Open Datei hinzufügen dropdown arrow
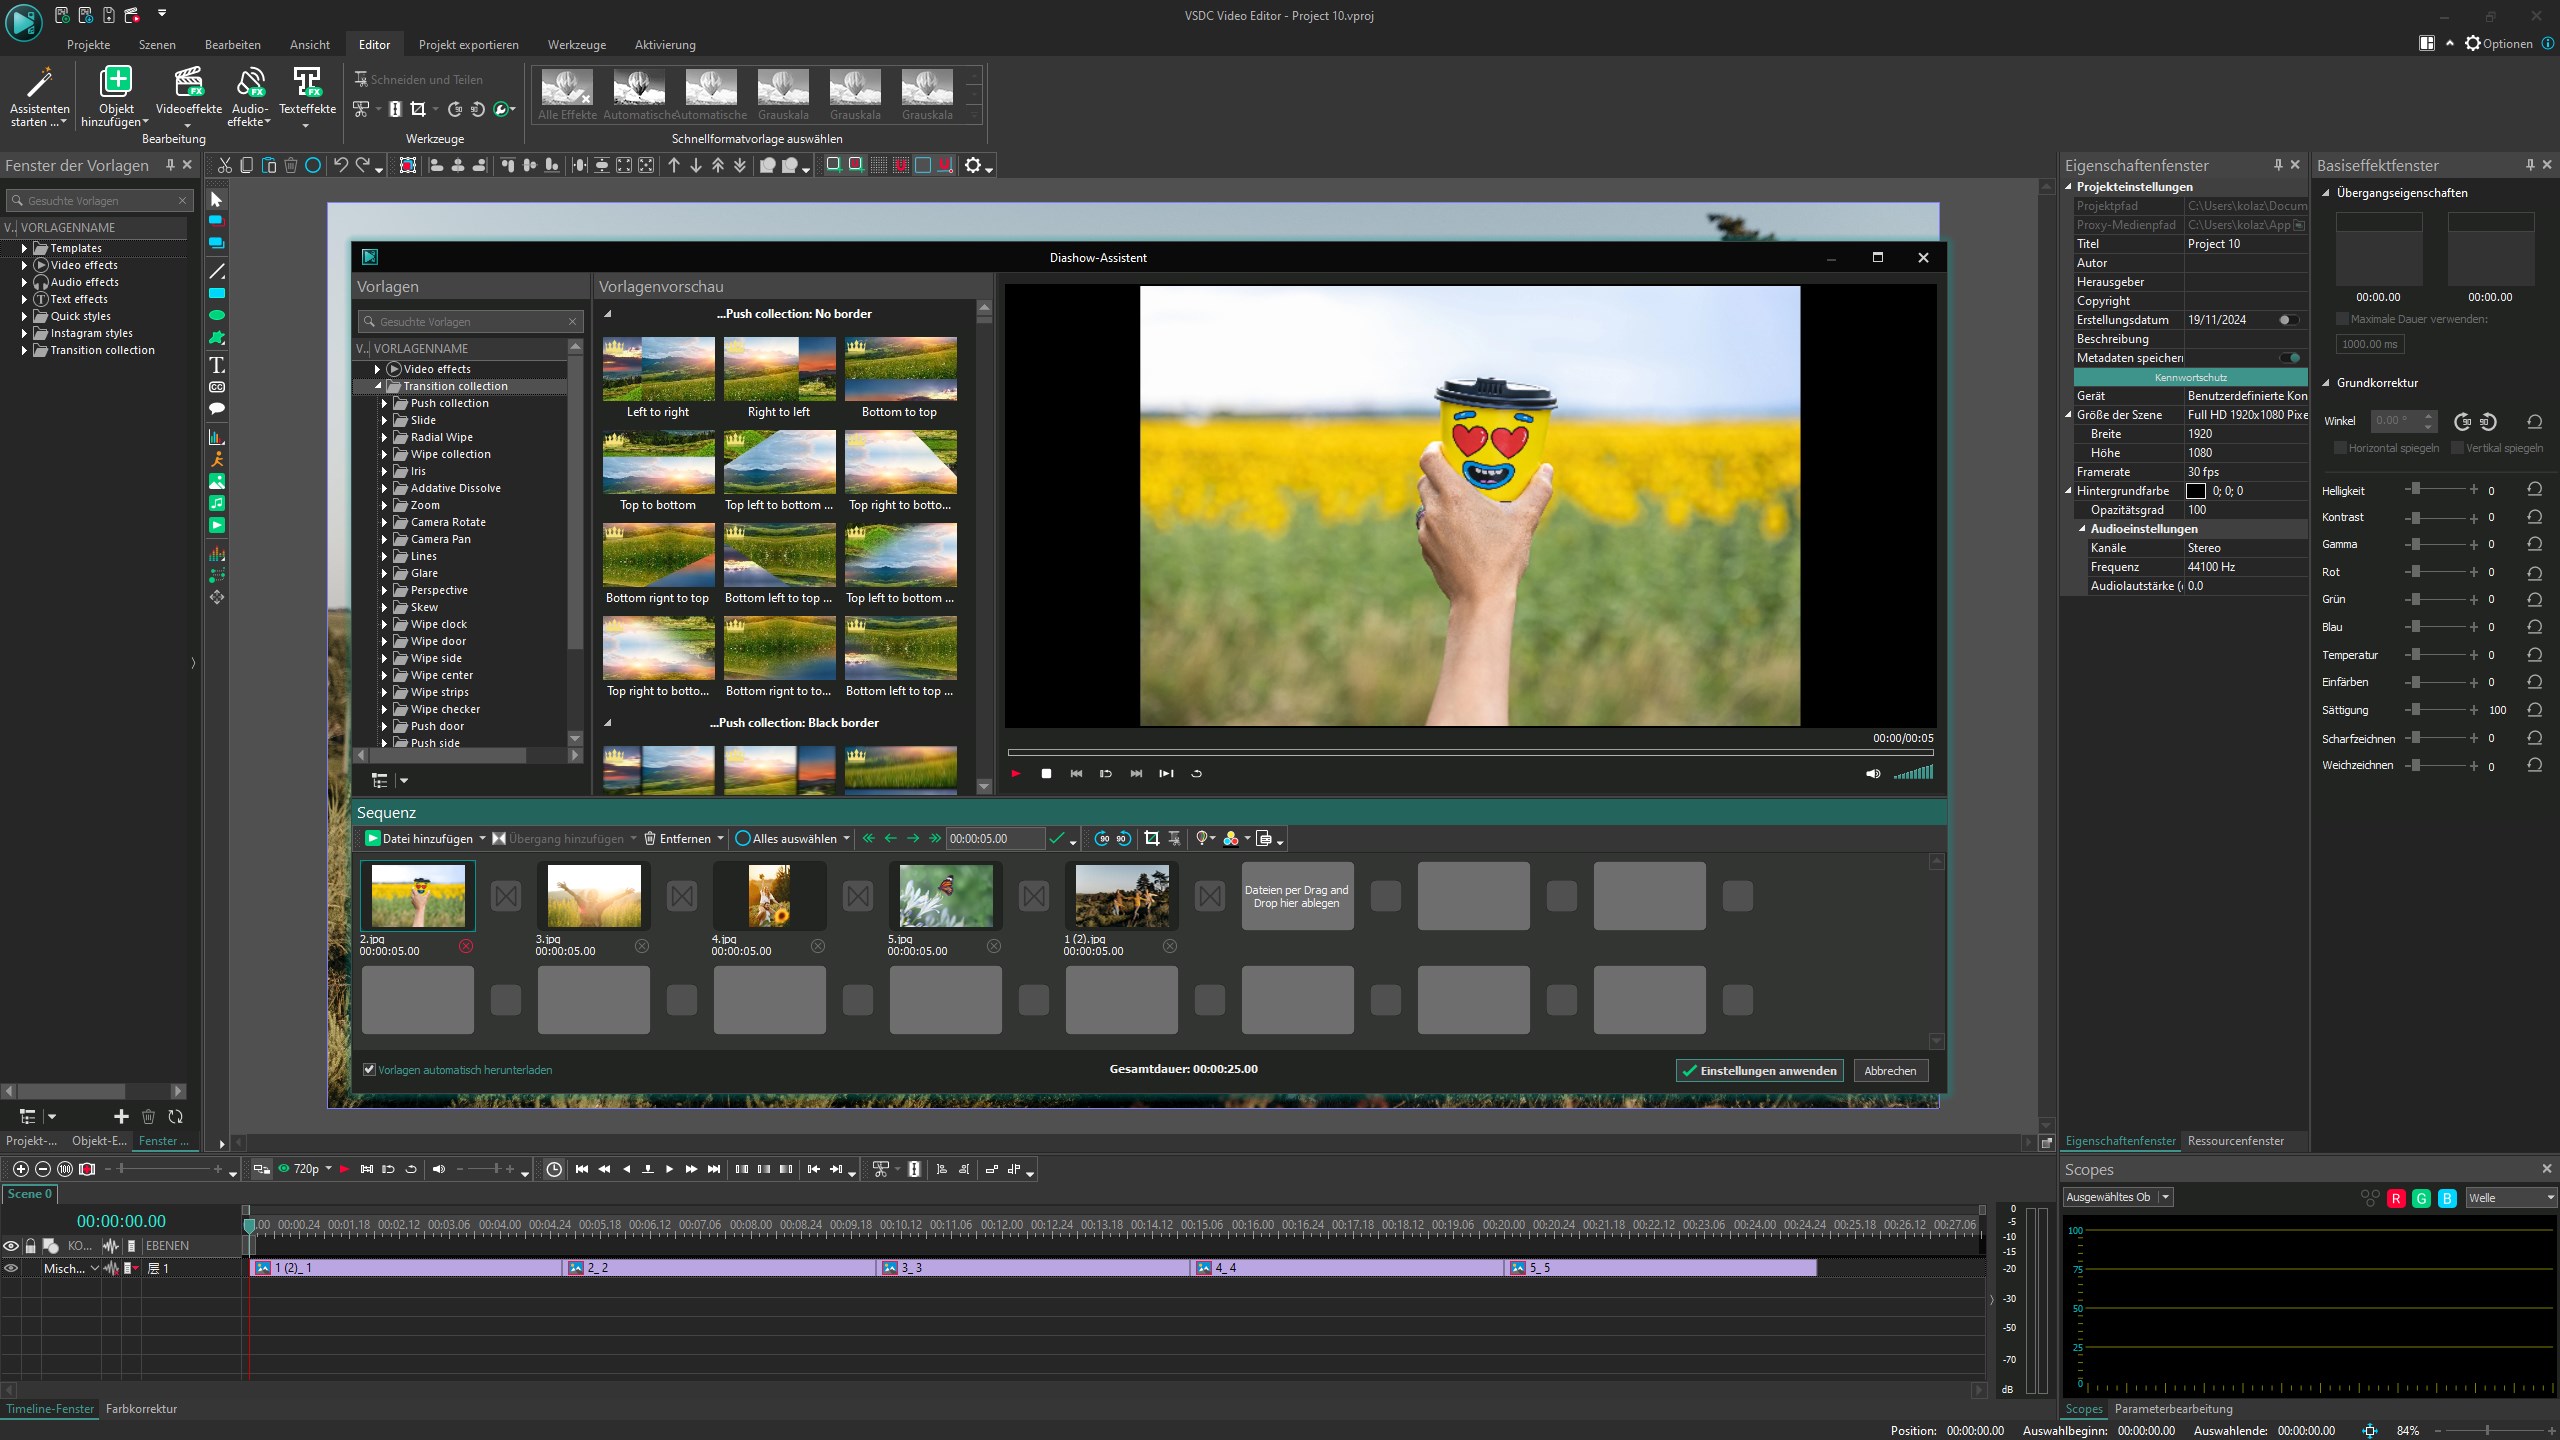 [x=482, y=838]
